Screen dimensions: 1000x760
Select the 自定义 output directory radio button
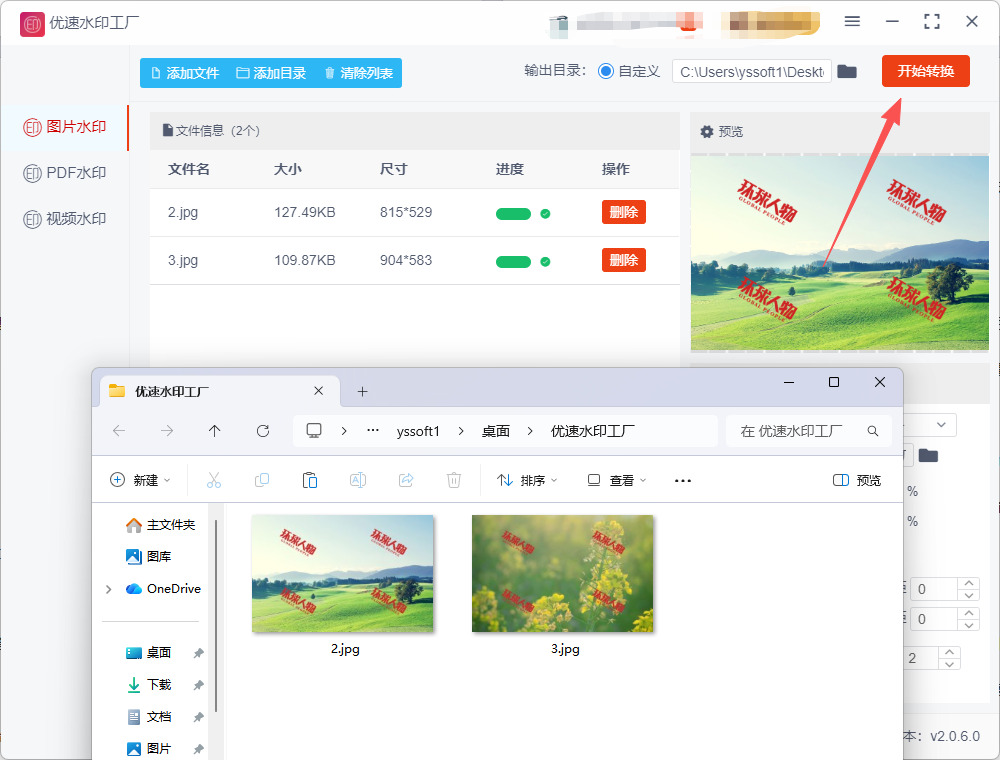point(606,71)
